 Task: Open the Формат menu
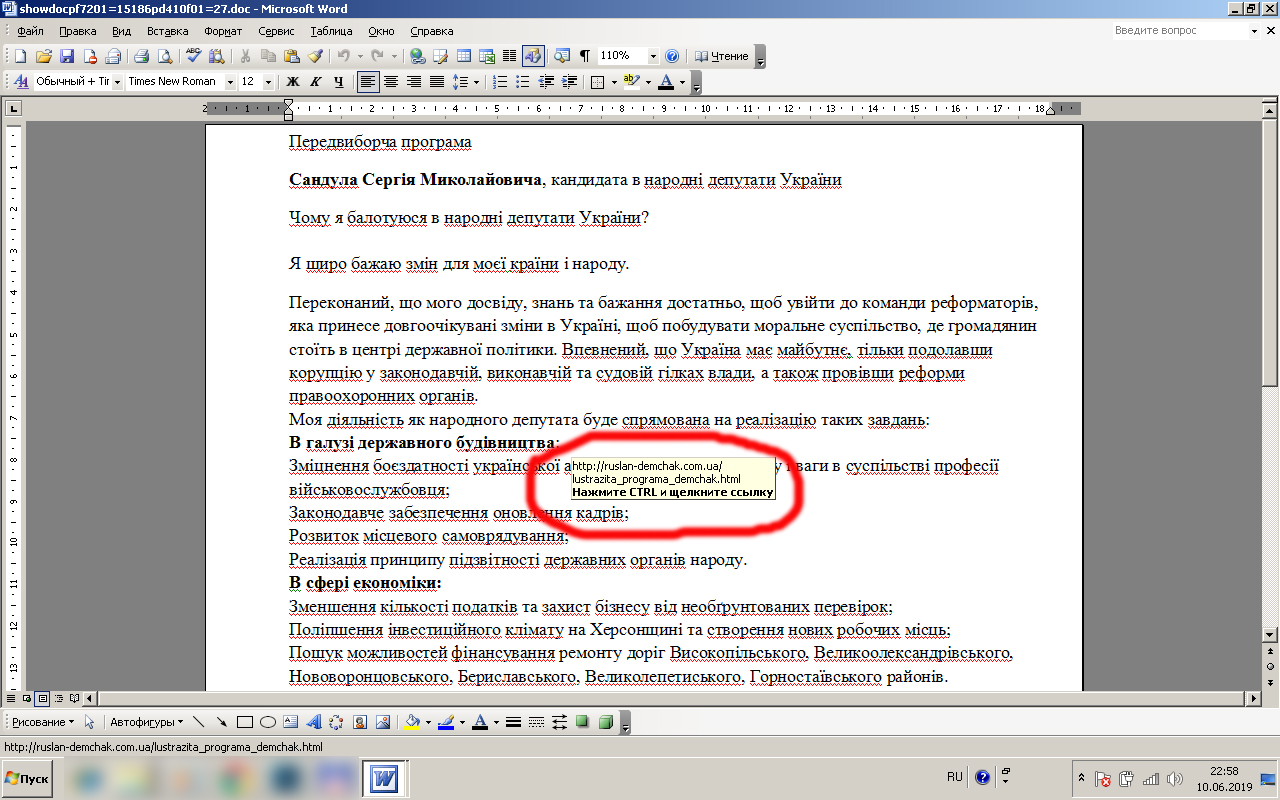[223, 31]
